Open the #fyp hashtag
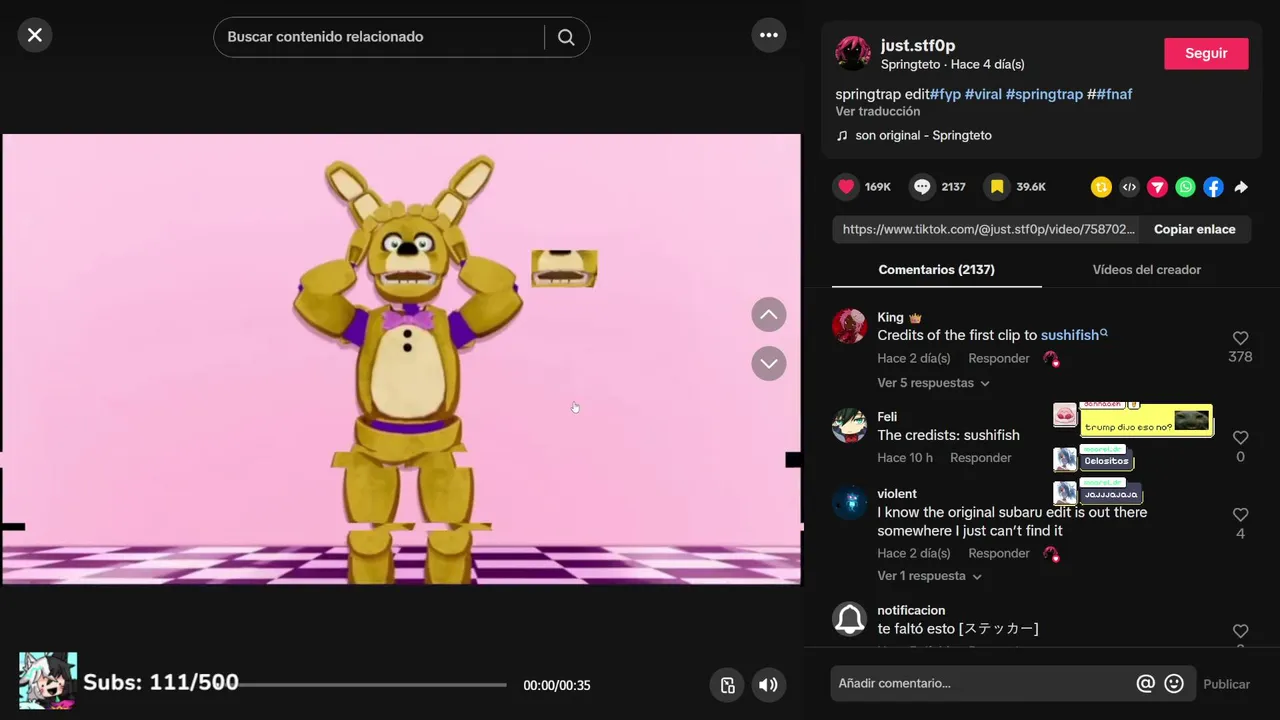The image size is (1280, 720). pos(945,94)
